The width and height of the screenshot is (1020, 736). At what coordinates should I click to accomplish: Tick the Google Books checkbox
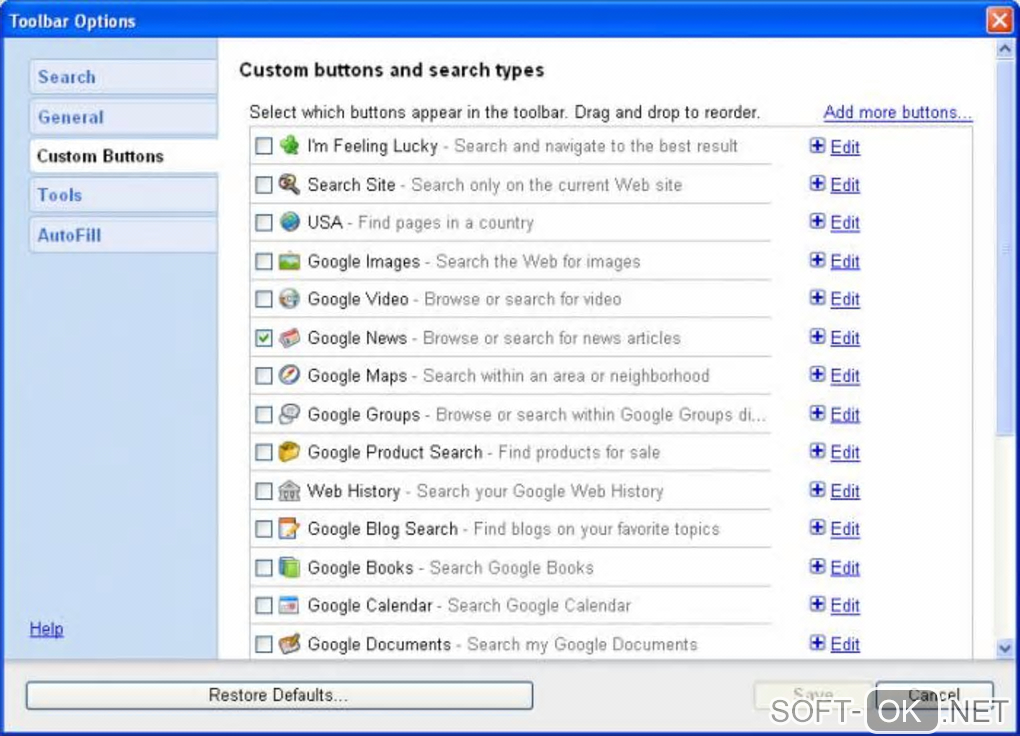pyautogui.click(x=263, y=567)
